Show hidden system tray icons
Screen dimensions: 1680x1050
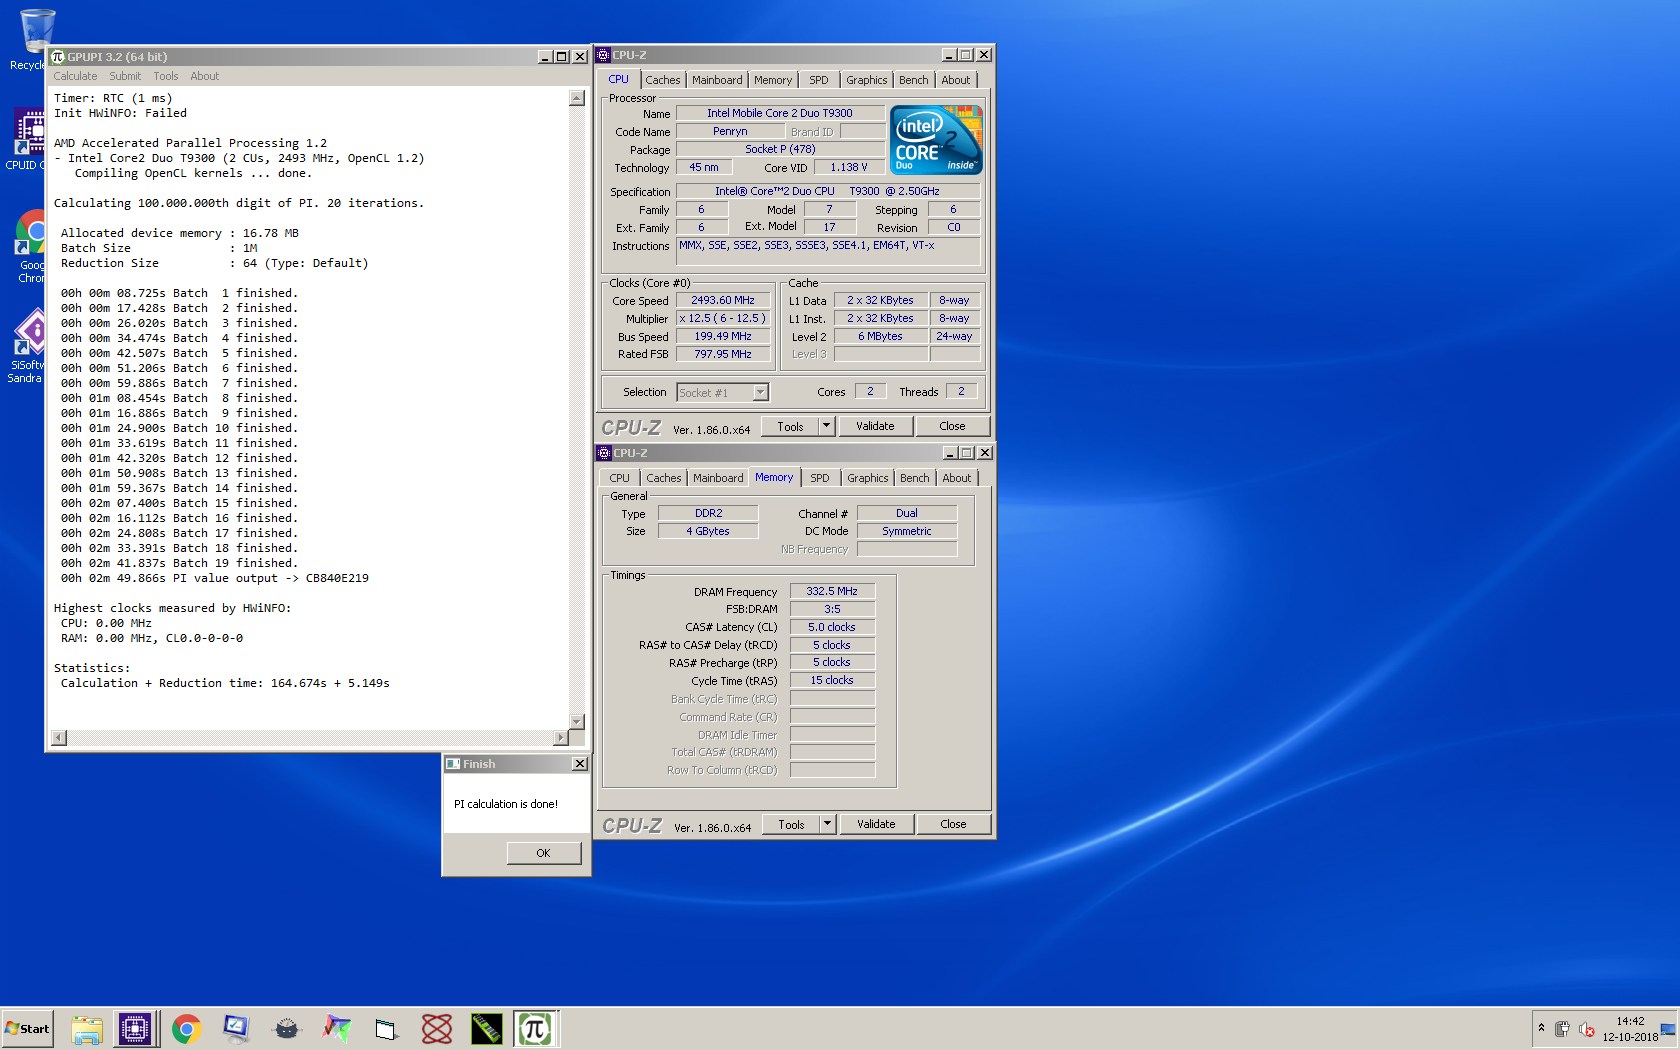tap(1541, 1029)
